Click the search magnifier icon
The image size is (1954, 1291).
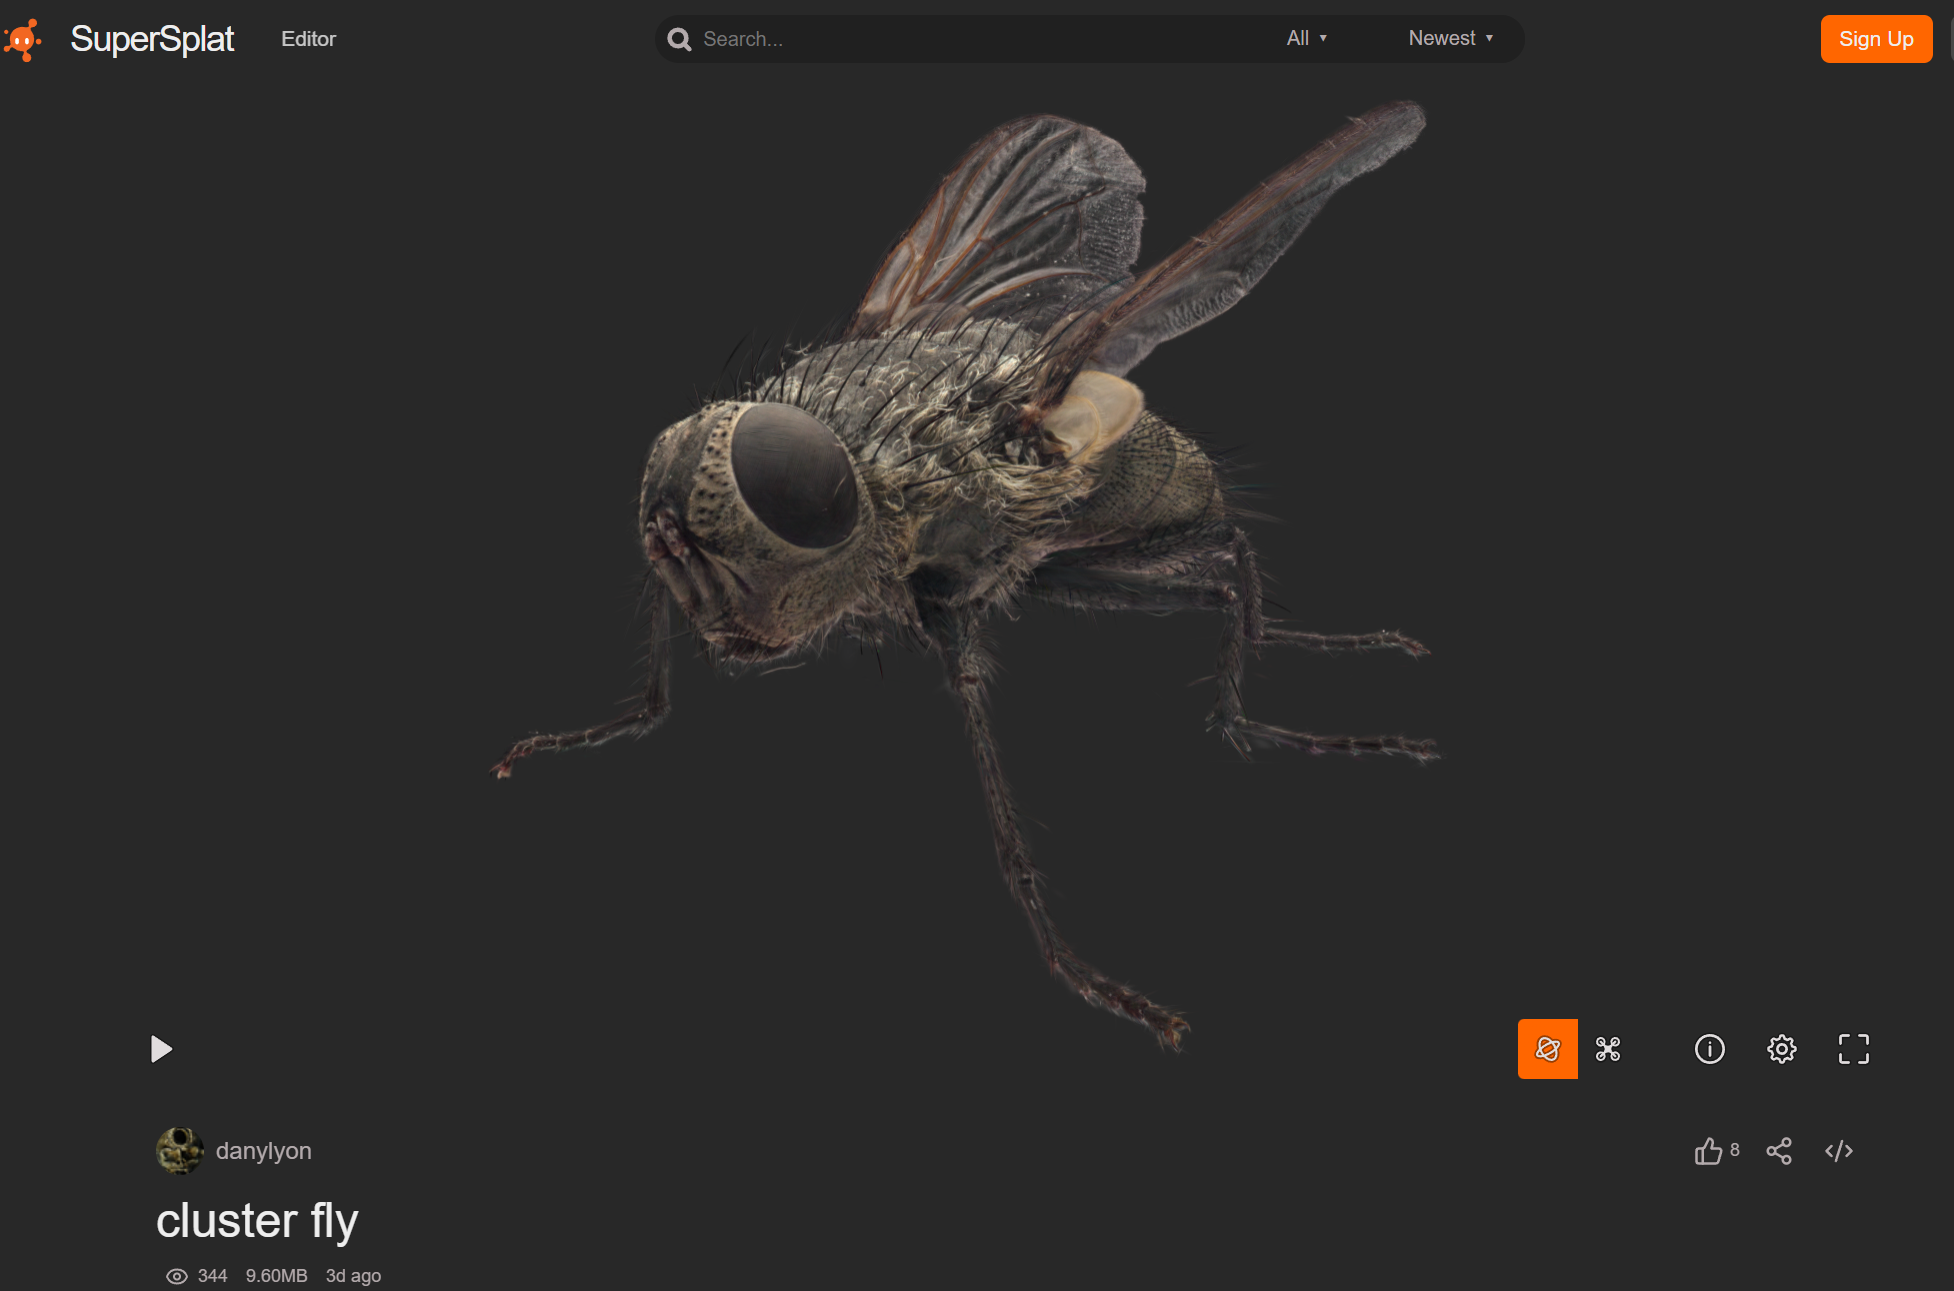pyautogui.click(x=680, y=39)
